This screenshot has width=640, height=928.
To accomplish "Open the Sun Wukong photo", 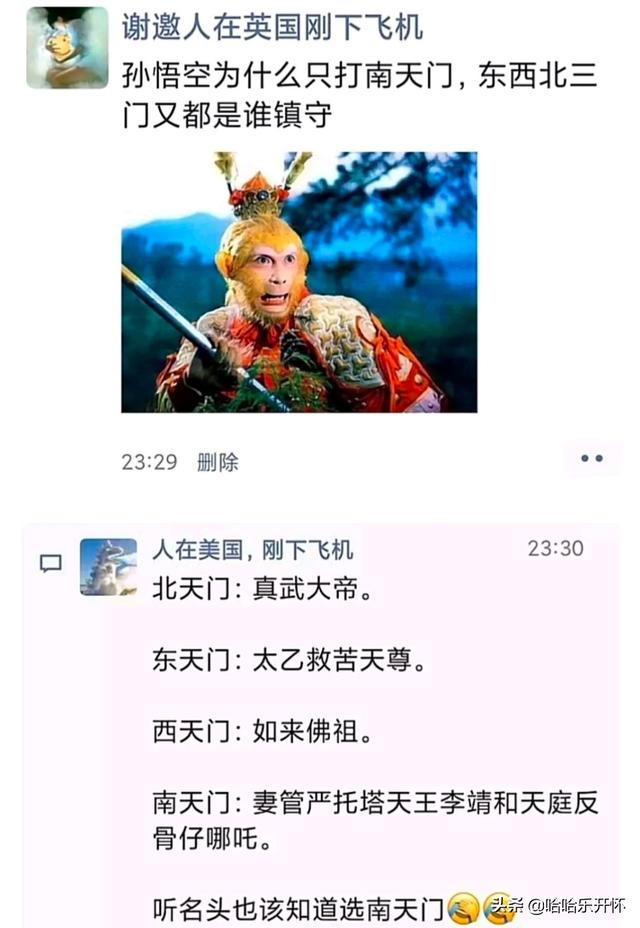I will 299,282.
